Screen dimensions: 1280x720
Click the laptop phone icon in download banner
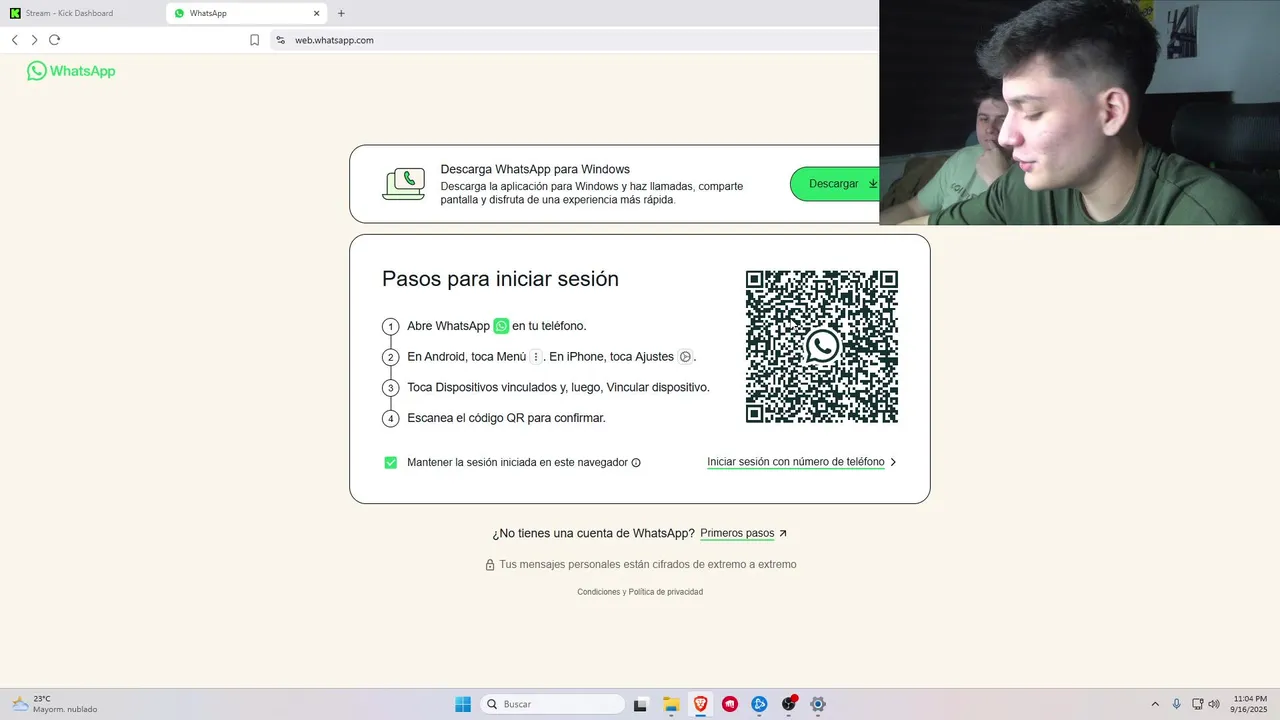click(404, 184)
